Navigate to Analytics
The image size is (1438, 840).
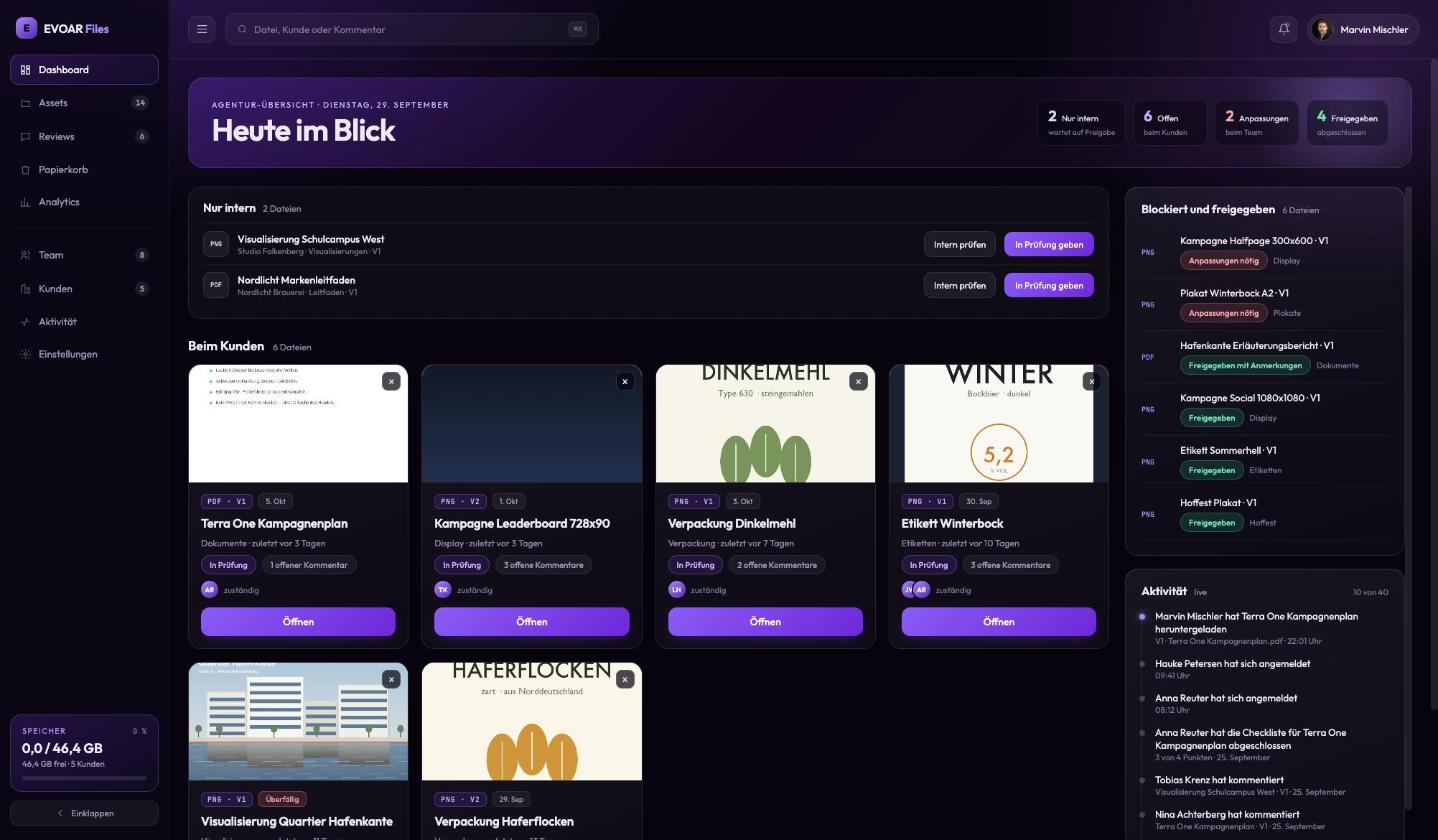tap(85, 202)
